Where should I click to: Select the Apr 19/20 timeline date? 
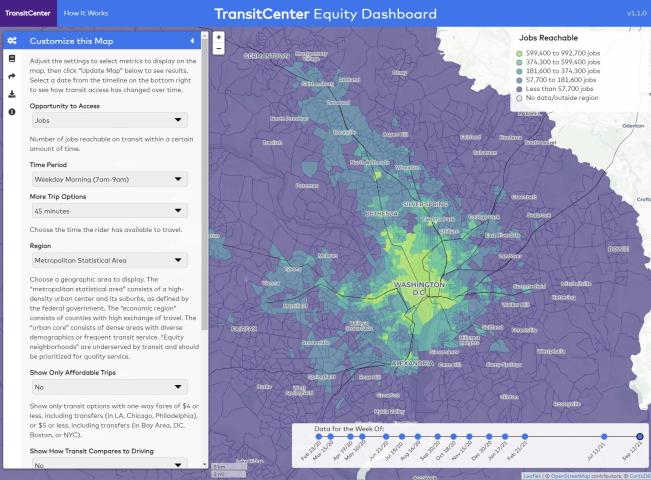[350, 436]
